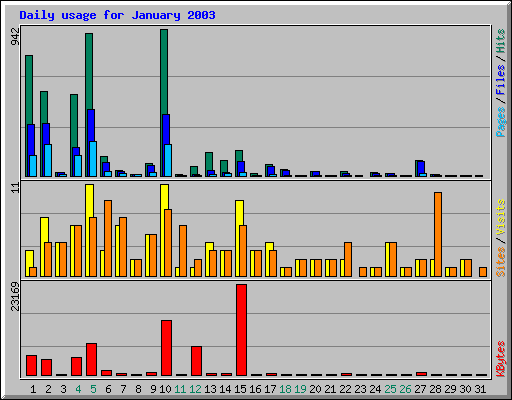Screen dimensions: 512x400
Task: Click the red KBytes bar for day 5
Action: (x=91, y=359)
